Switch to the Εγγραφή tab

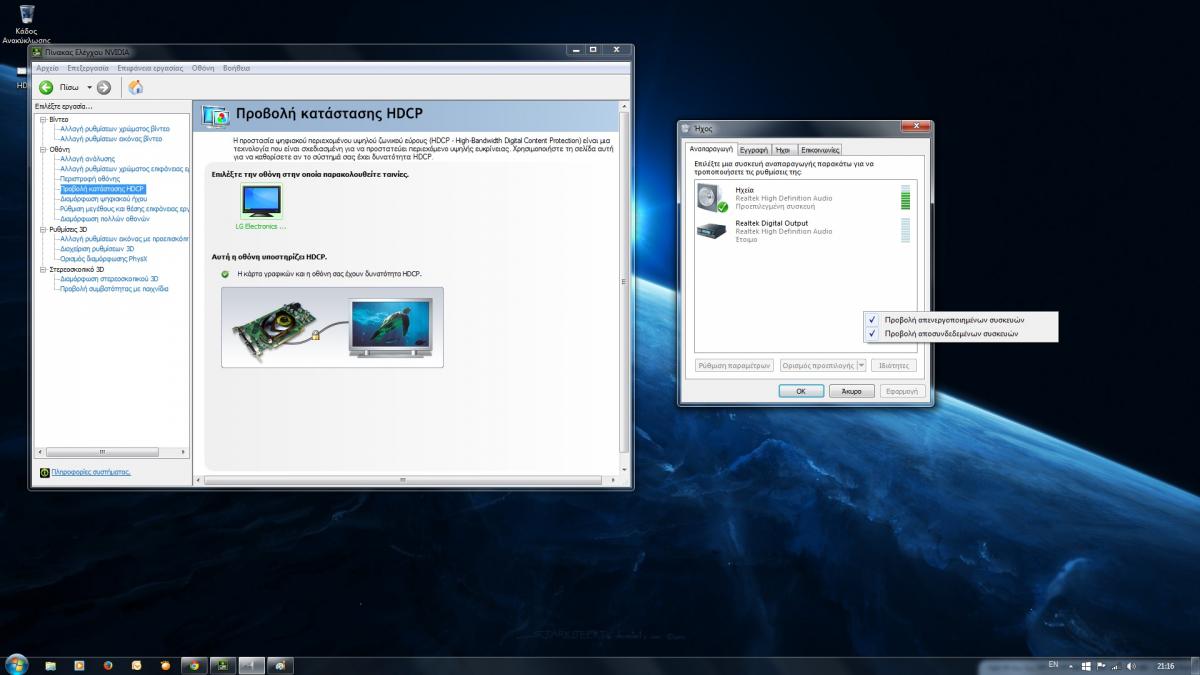pyautogui.click(x=753, y=149)
